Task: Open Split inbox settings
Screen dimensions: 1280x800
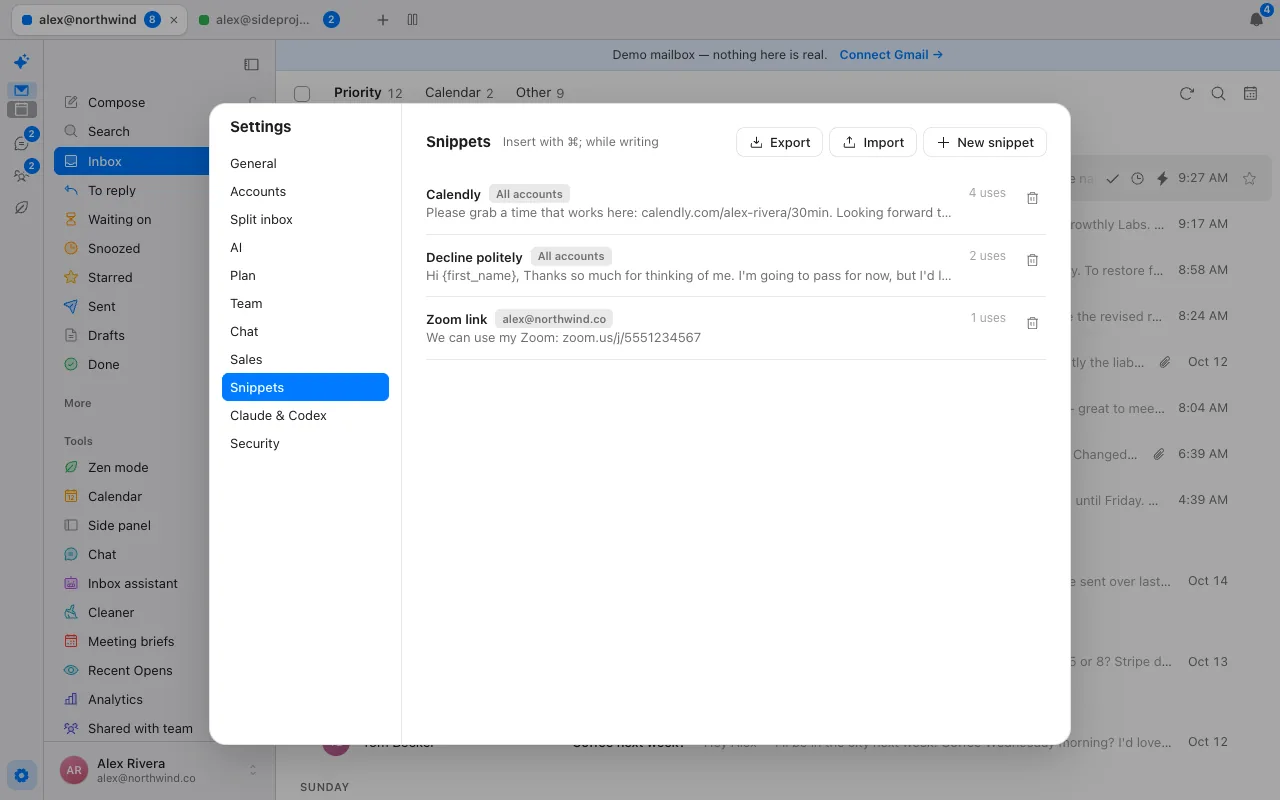Action: (305, 219)
